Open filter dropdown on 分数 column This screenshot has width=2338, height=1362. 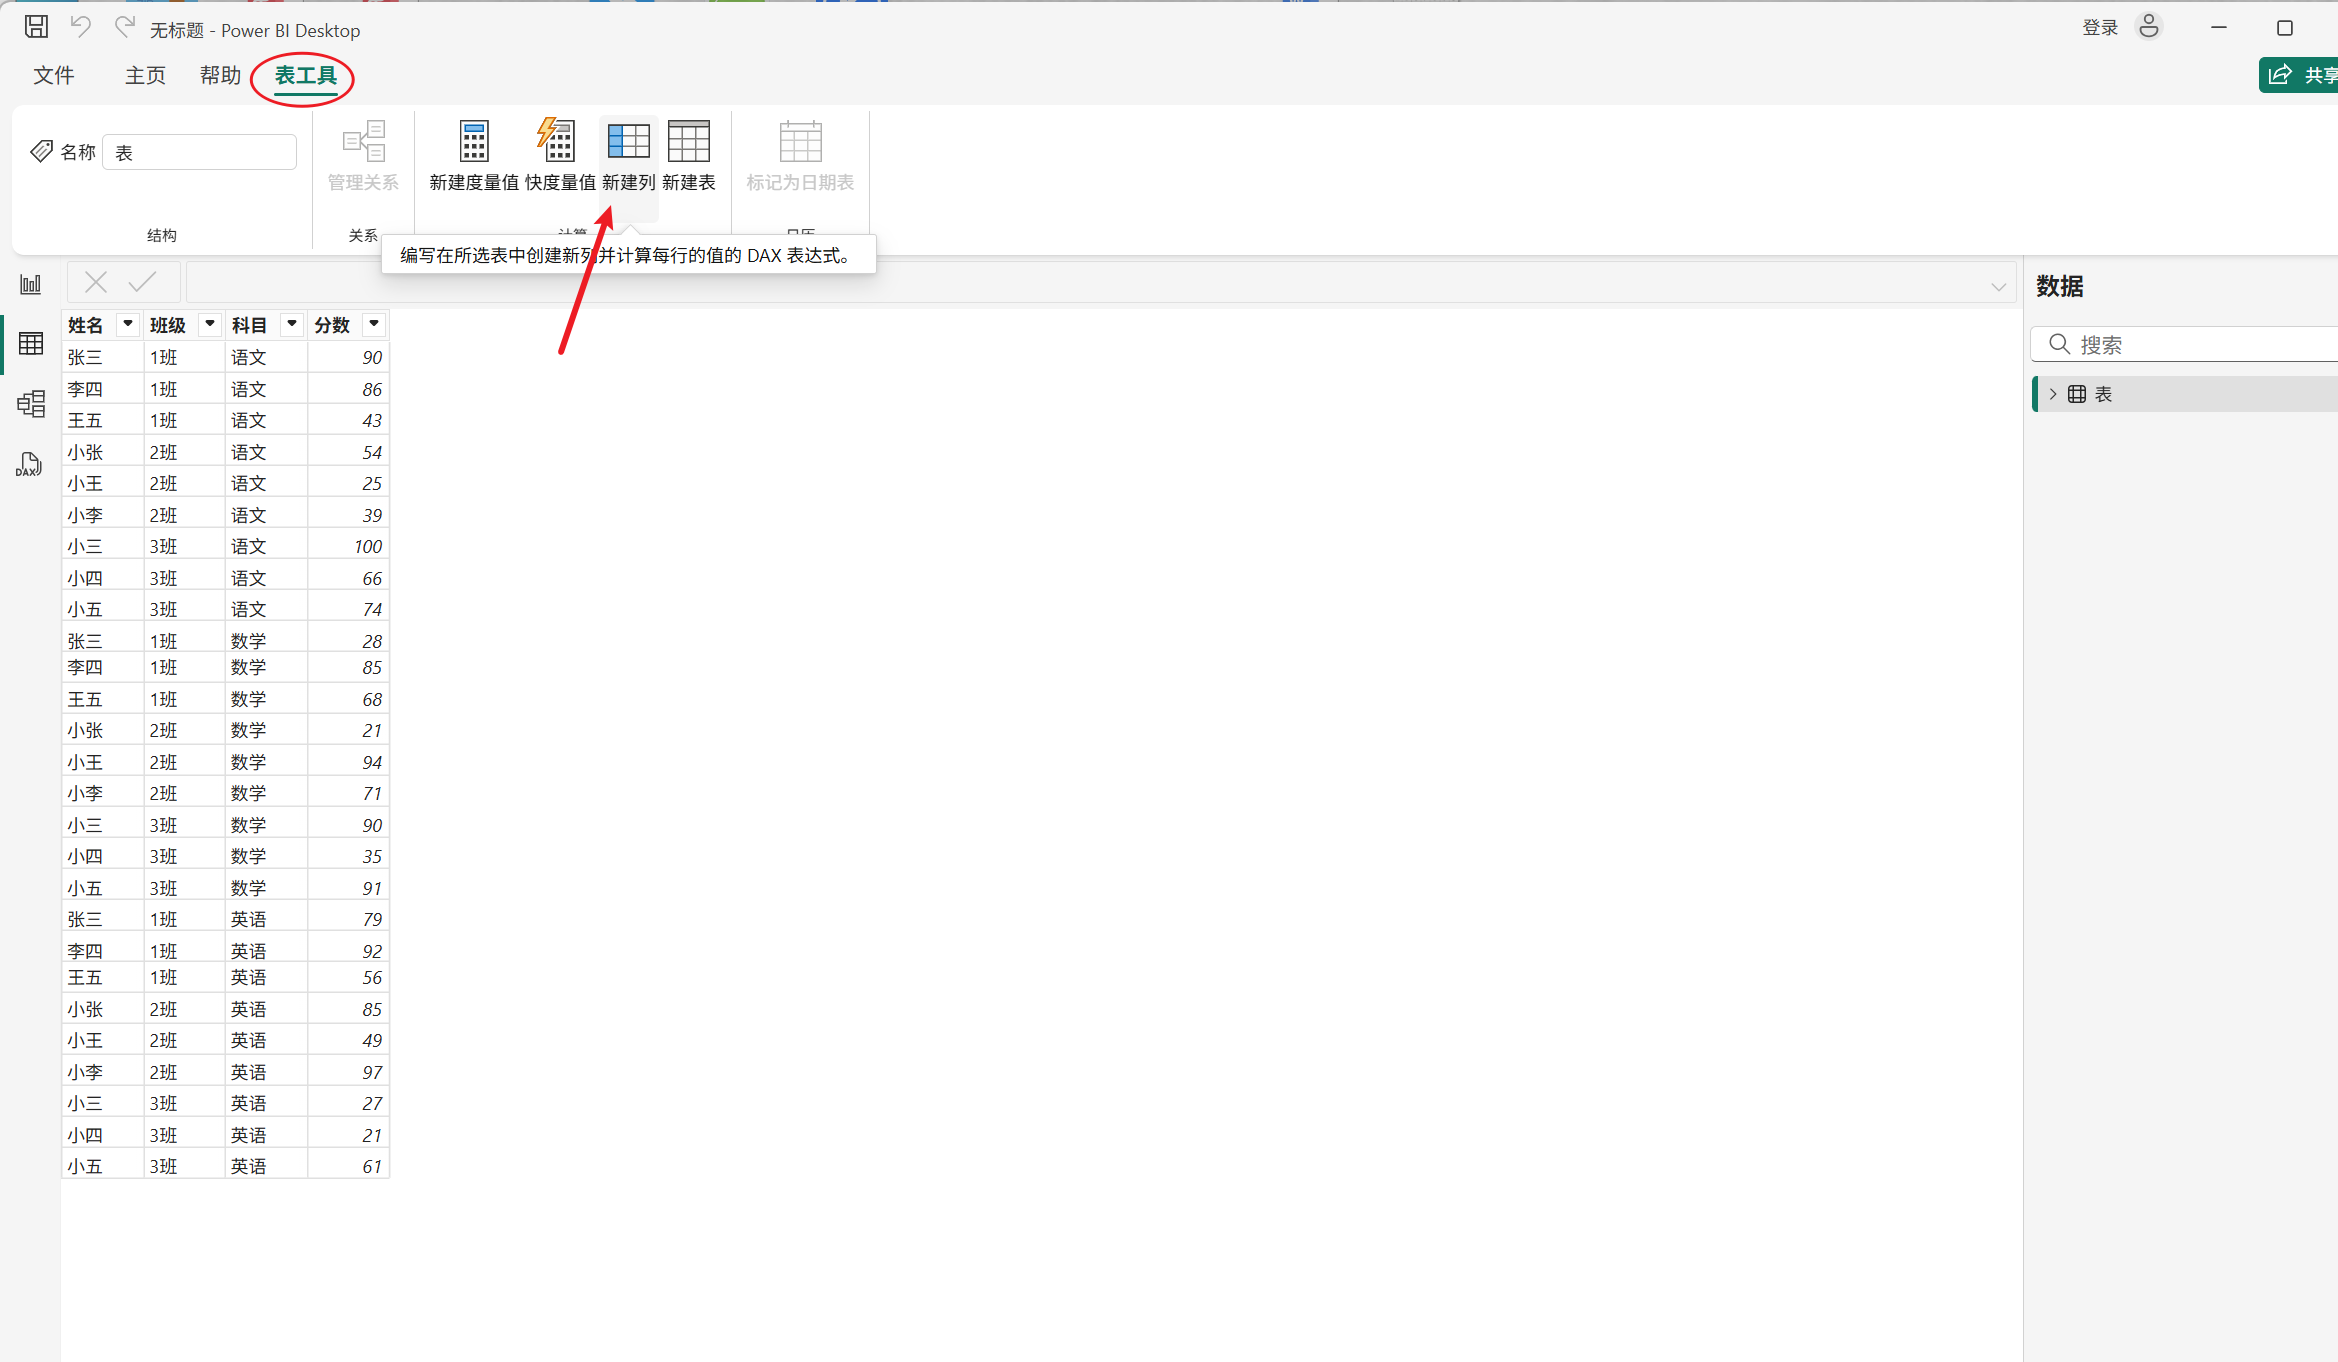point(374,324)
